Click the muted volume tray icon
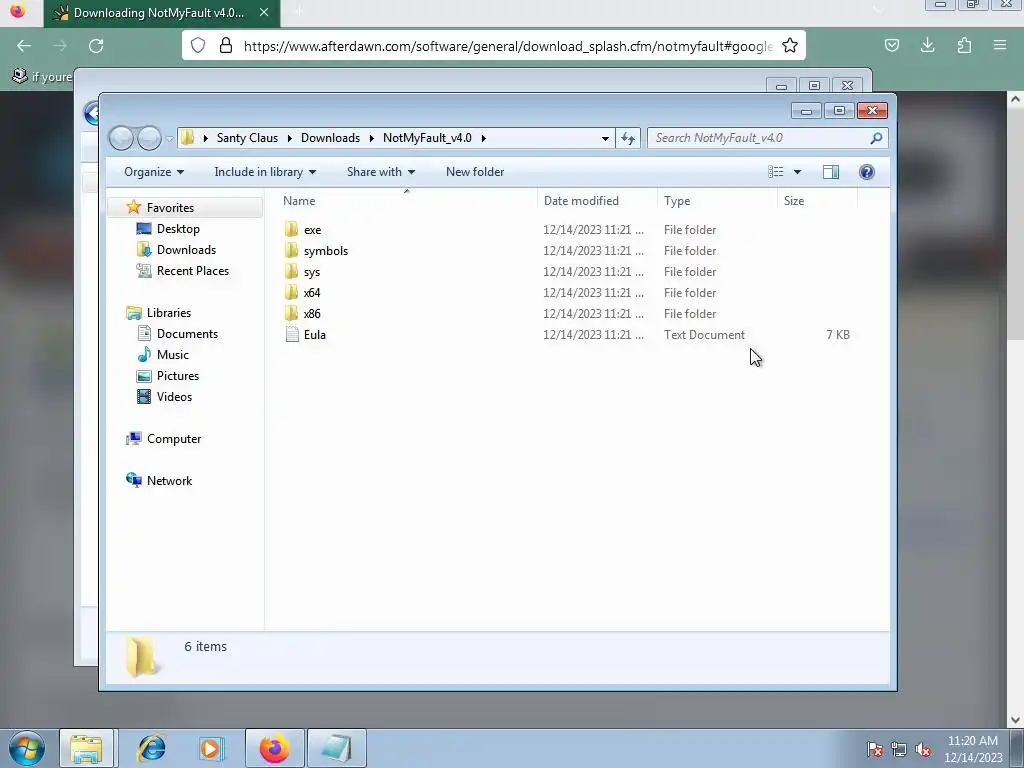 tap(923, 750)
